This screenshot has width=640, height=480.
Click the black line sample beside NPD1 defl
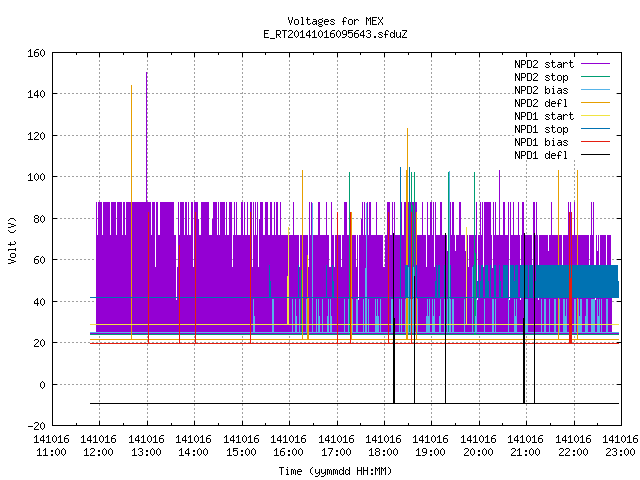(595, 155)
